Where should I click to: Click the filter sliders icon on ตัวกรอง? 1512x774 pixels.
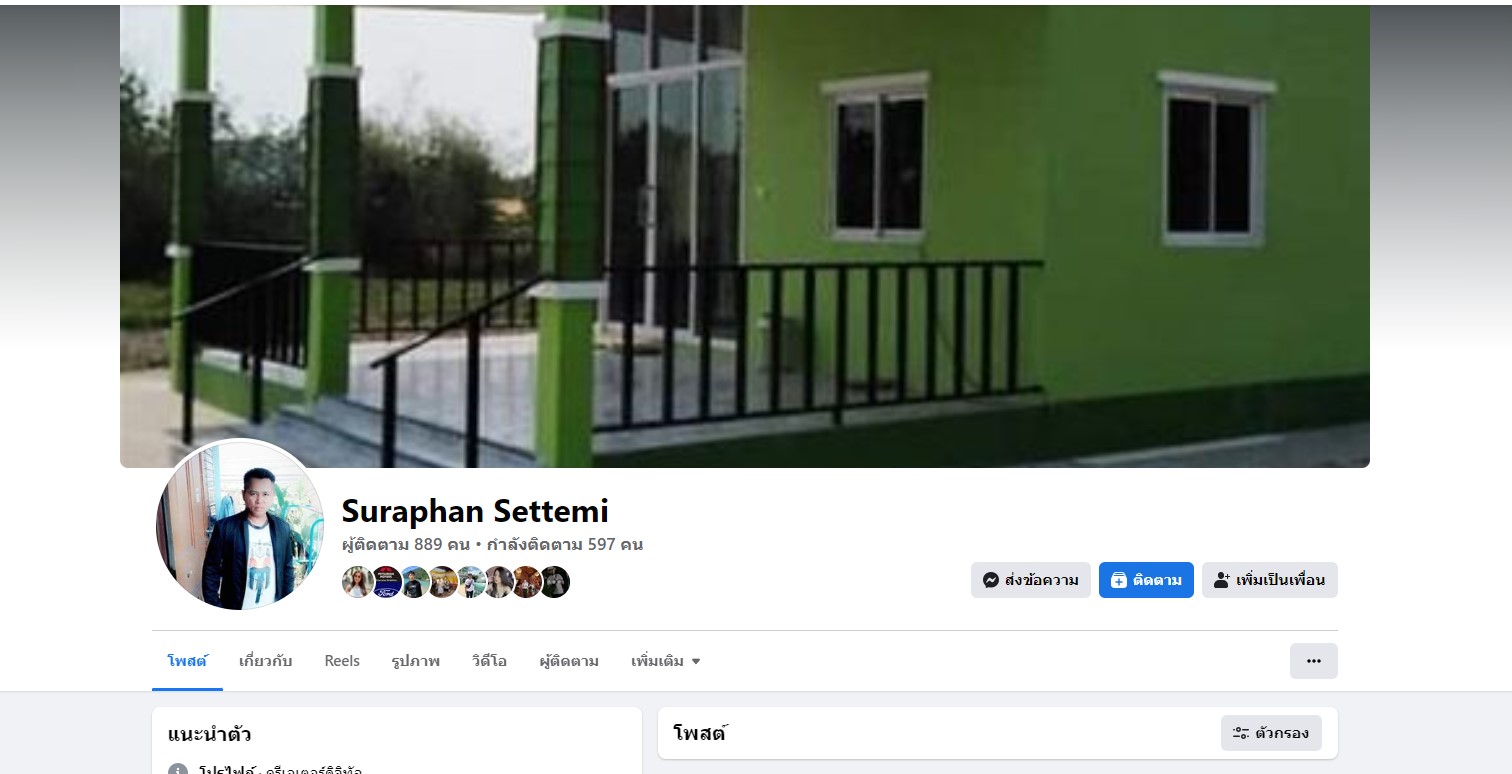(x=1241, y=733)
